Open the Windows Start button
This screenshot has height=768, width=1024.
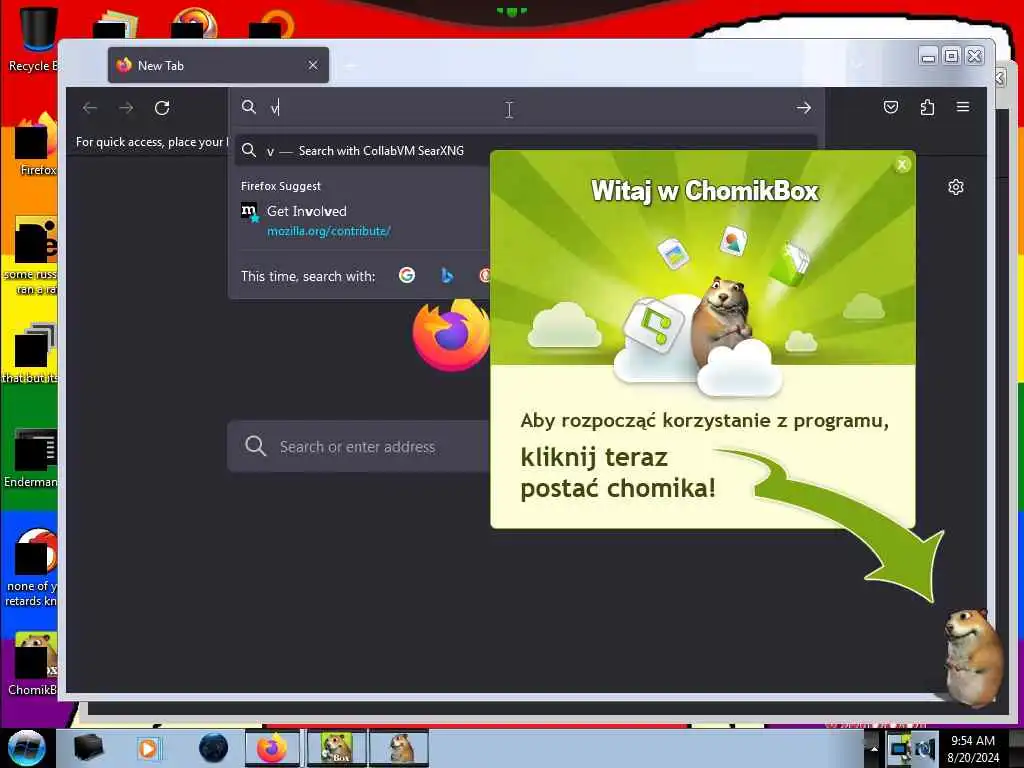[26, 748]
